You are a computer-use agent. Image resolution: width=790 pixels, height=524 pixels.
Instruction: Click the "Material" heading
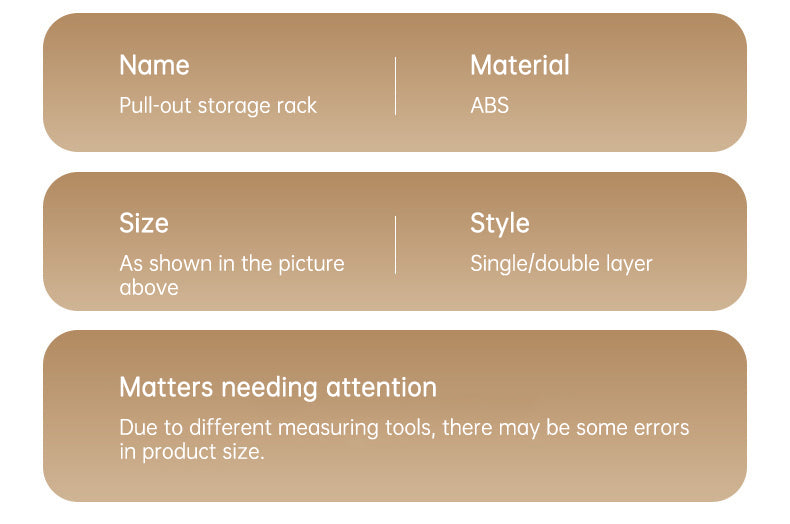(520, 66)
